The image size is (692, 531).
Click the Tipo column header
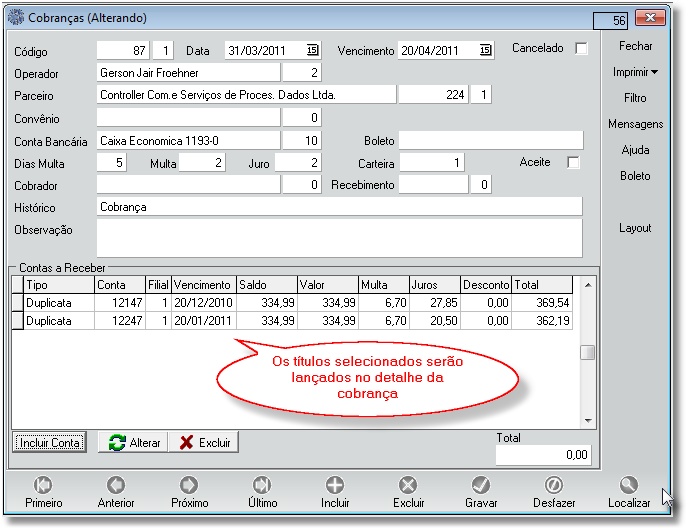coord(59,285)
